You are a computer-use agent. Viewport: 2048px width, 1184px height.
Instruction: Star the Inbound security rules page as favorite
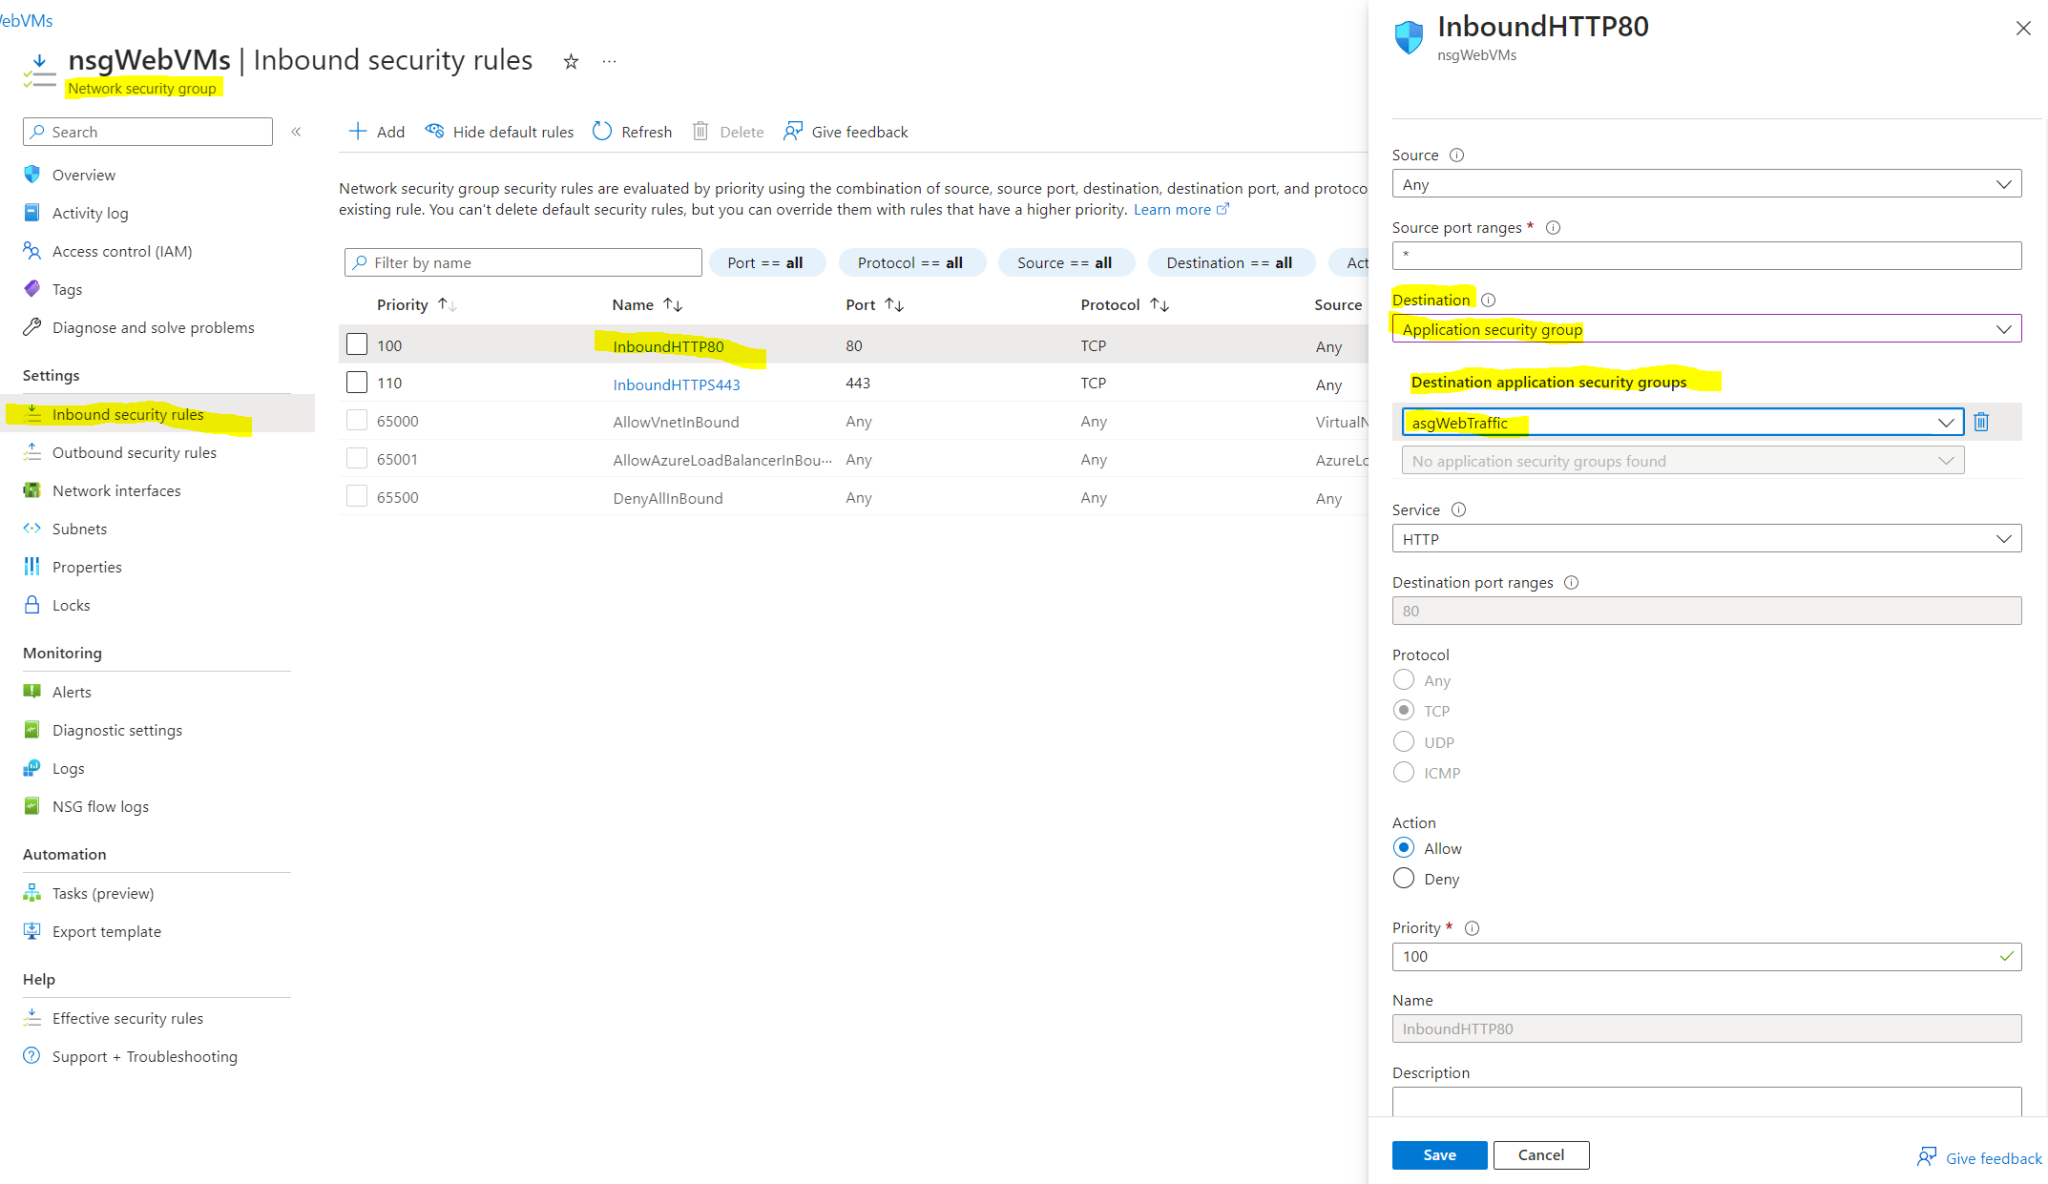(570, 61)
